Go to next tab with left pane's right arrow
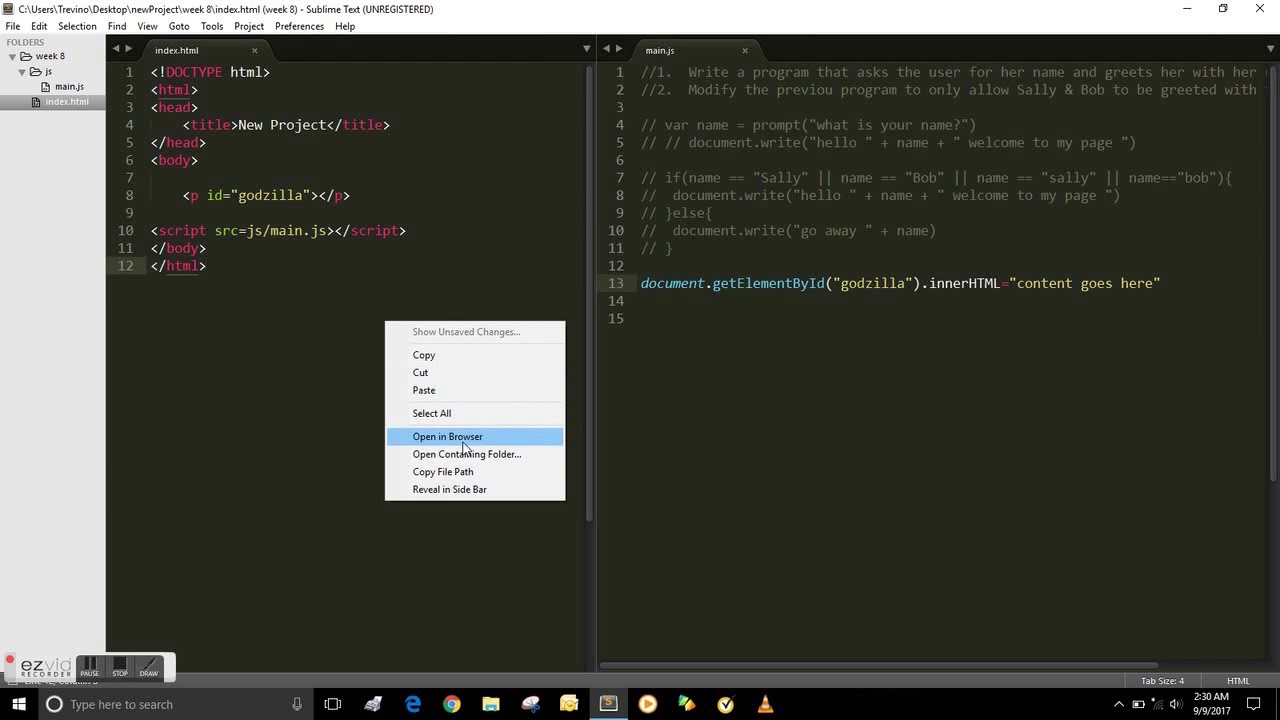This screenshot has width=1280, height=720. point(129,49)
